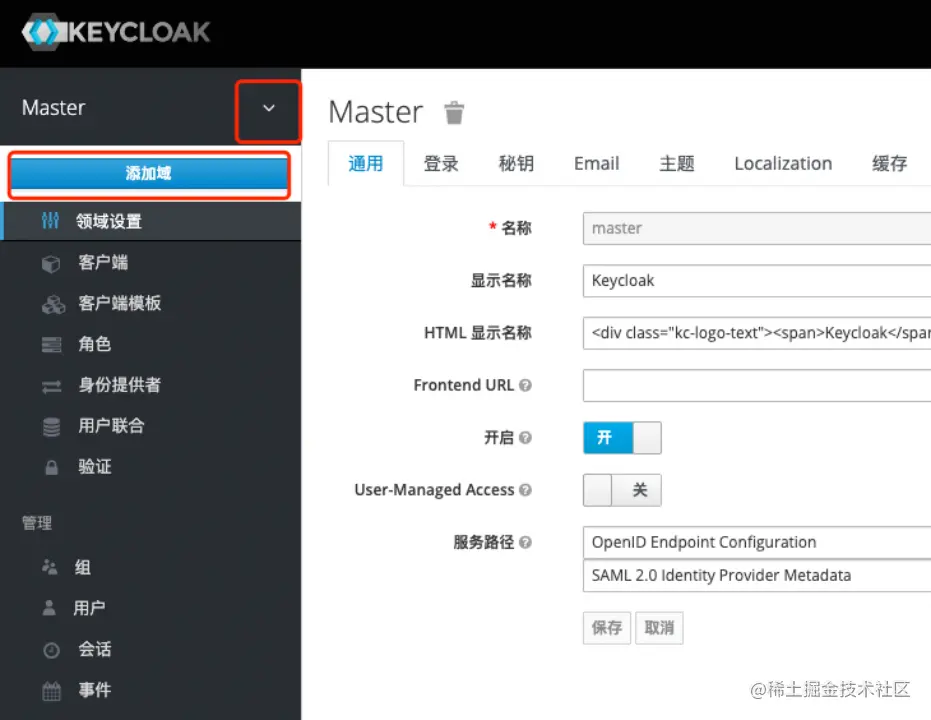The height and width of the screenshot is (720, 931).
Task: Open the 缓存 tab
Action: (889, 163)
